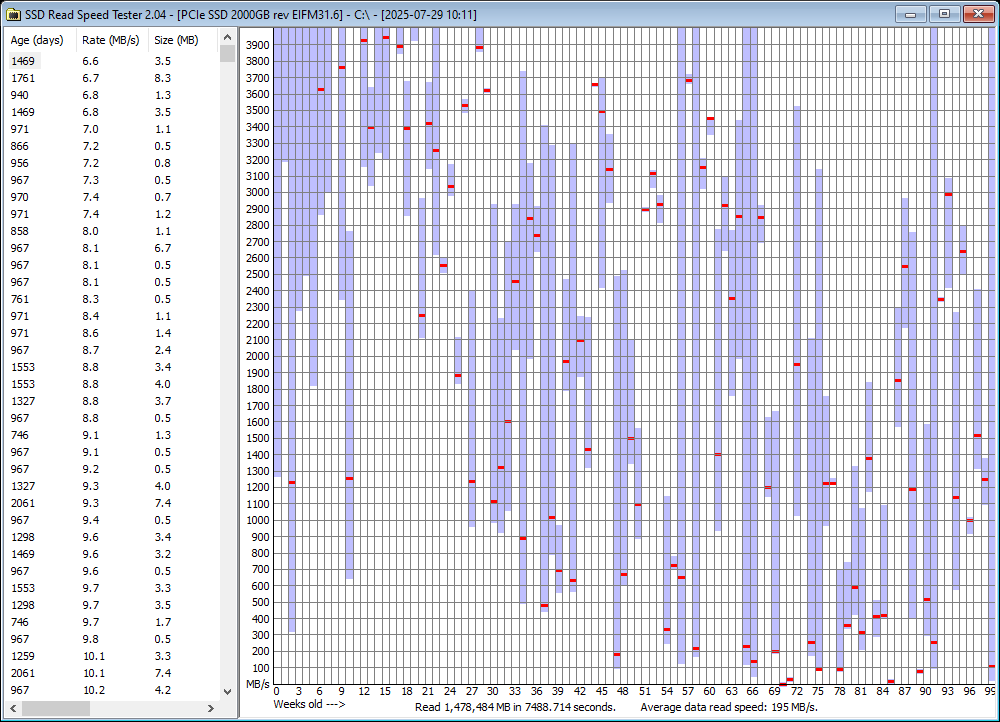Select the row with age 1259 and rate 10.1
The width and height of the screenshot is (1000, 722).
tap(112, 656)
